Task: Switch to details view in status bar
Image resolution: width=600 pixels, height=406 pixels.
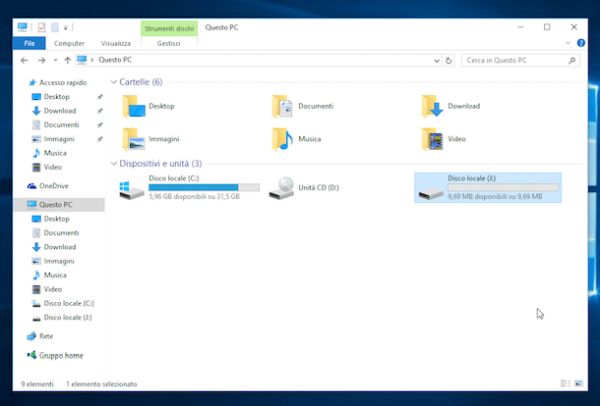Action: point(565,384)
